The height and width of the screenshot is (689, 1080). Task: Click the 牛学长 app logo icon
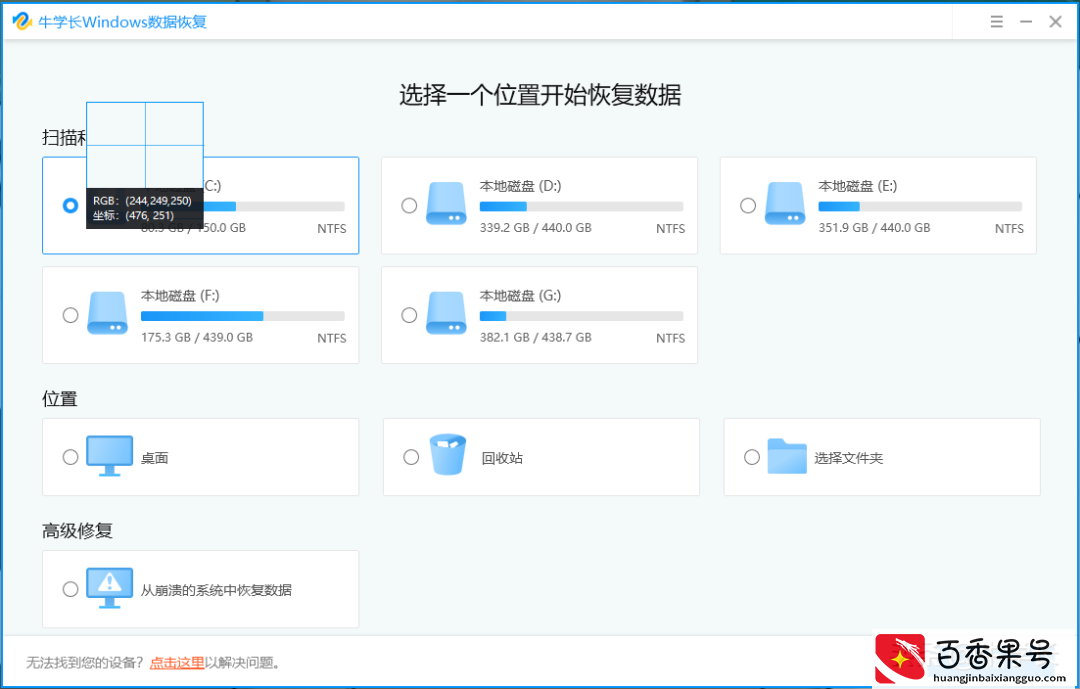(x=22, y=21)
